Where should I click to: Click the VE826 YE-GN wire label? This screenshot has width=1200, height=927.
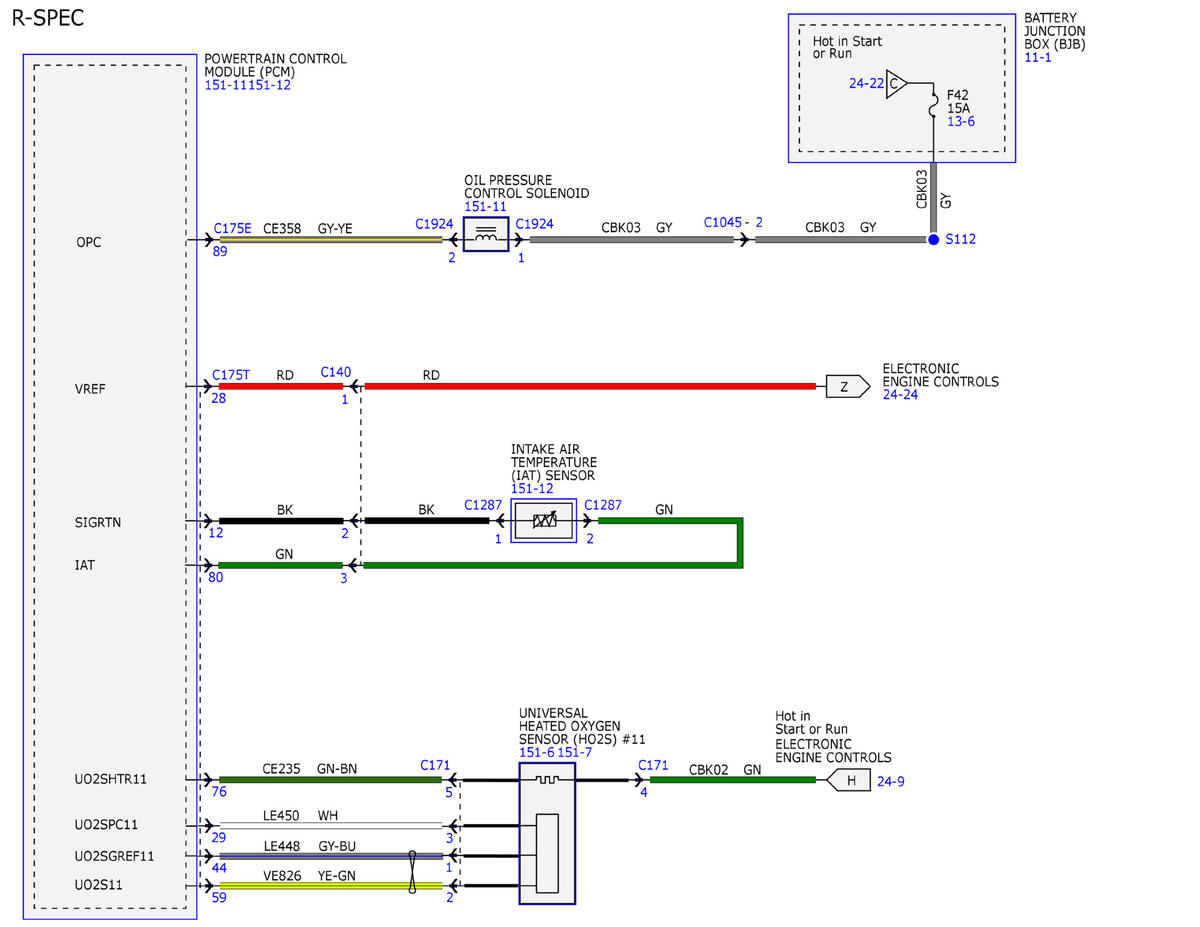[x=309, y=875]
